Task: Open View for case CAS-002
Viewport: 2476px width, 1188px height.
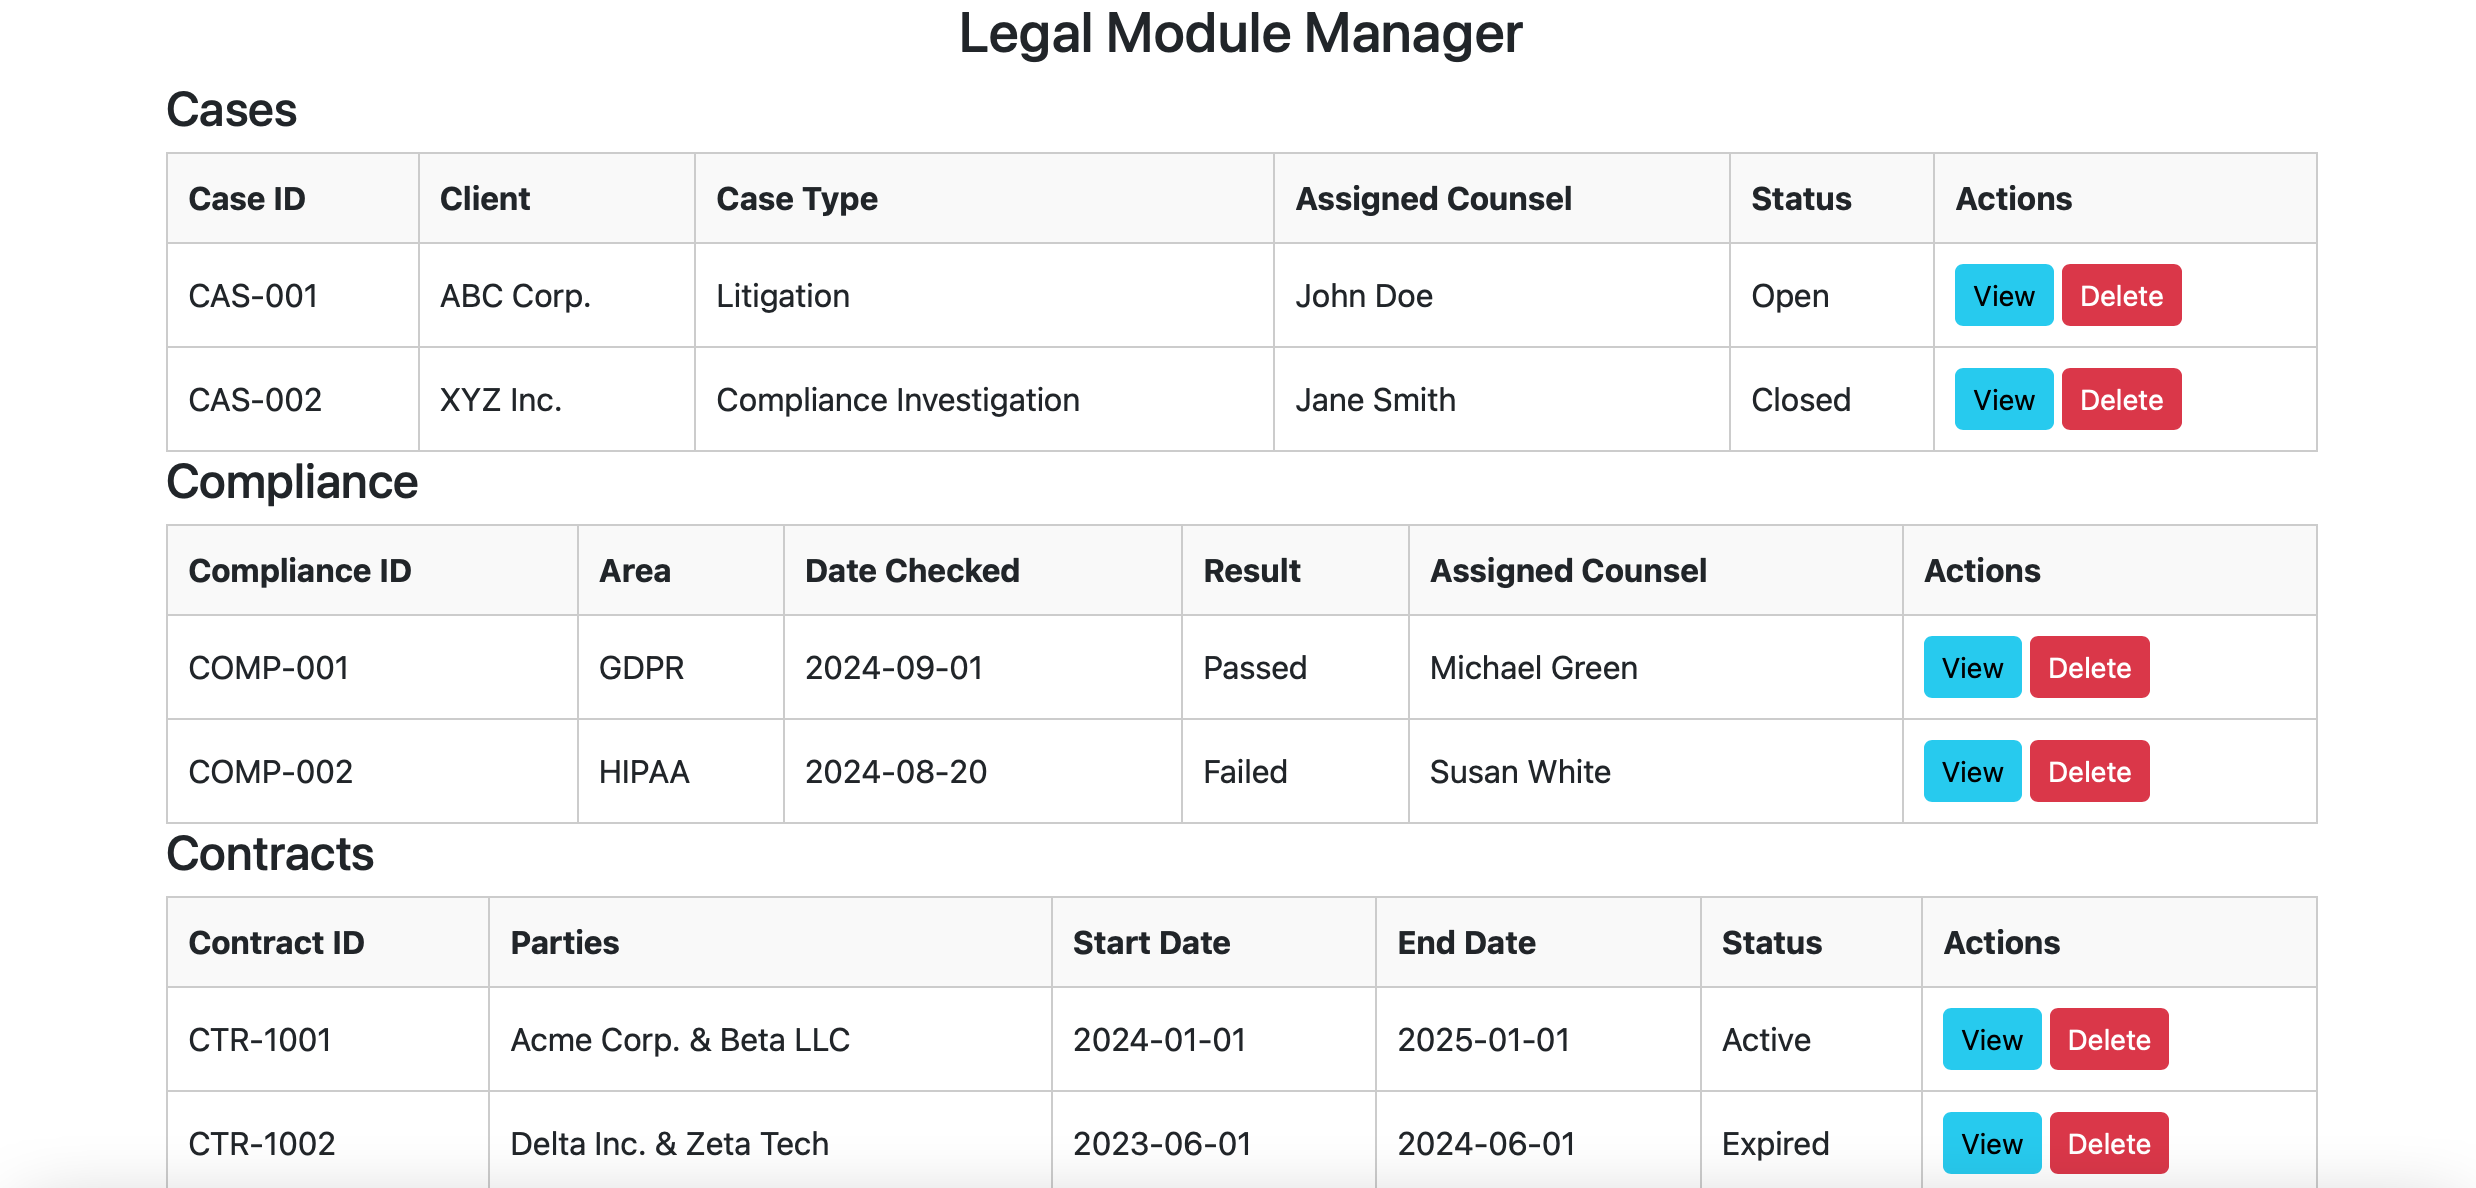Action: click(x=2003, y=400)
